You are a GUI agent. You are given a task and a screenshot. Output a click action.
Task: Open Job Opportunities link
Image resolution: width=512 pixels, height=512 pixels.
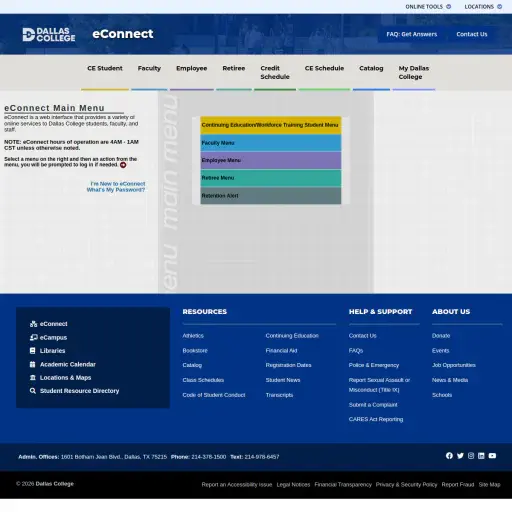[x=454, y=365]
